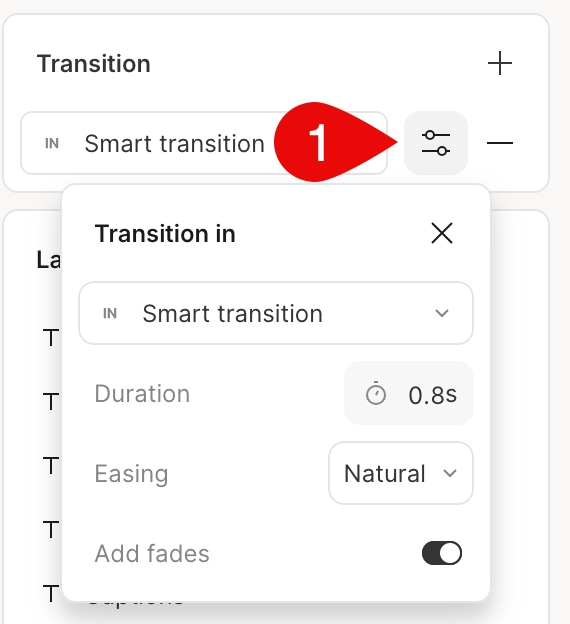Viewport: 570px width, 624px height.
Task: Close the Transition in popover
Action: [x=442, y=233]
